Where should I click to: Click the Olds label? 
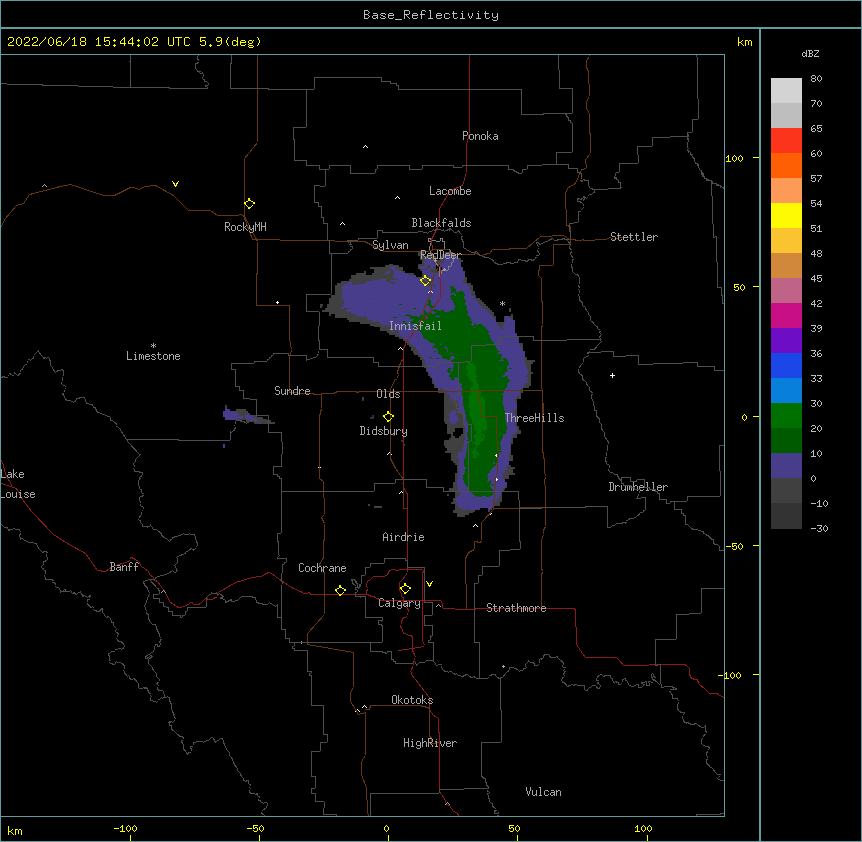[388, 394]
